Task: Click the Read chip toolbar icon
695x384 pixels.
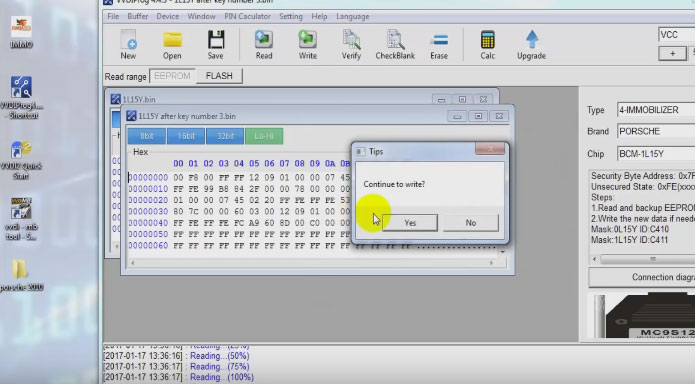Action: (x=264, y=44)
